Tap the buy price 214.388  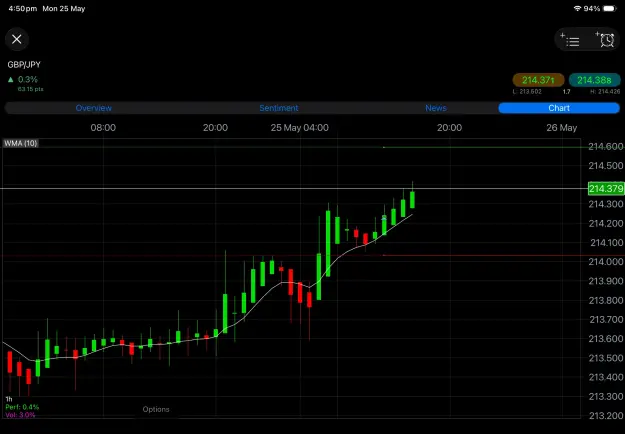(x=594, y=80)
